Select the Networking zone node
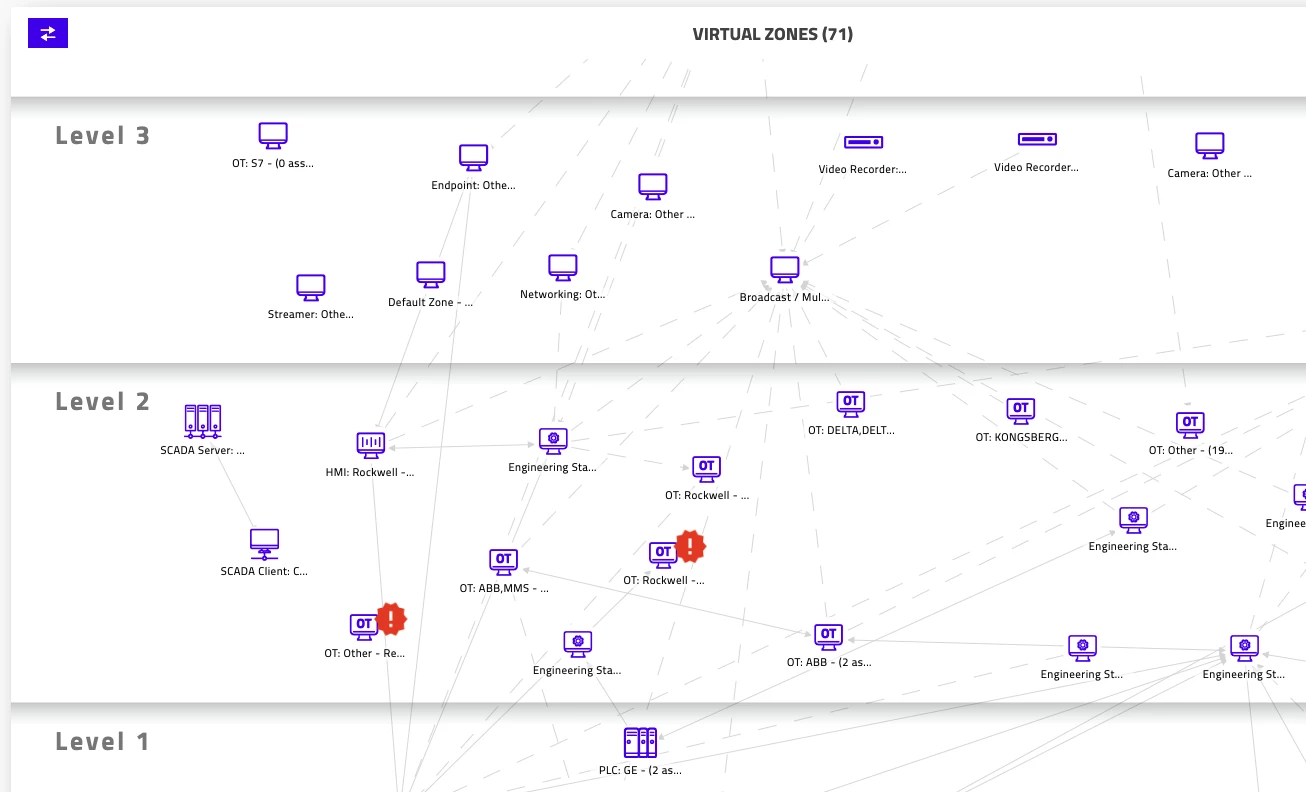The width and height of the screenshot is (1306, 792). coord(563,267)
